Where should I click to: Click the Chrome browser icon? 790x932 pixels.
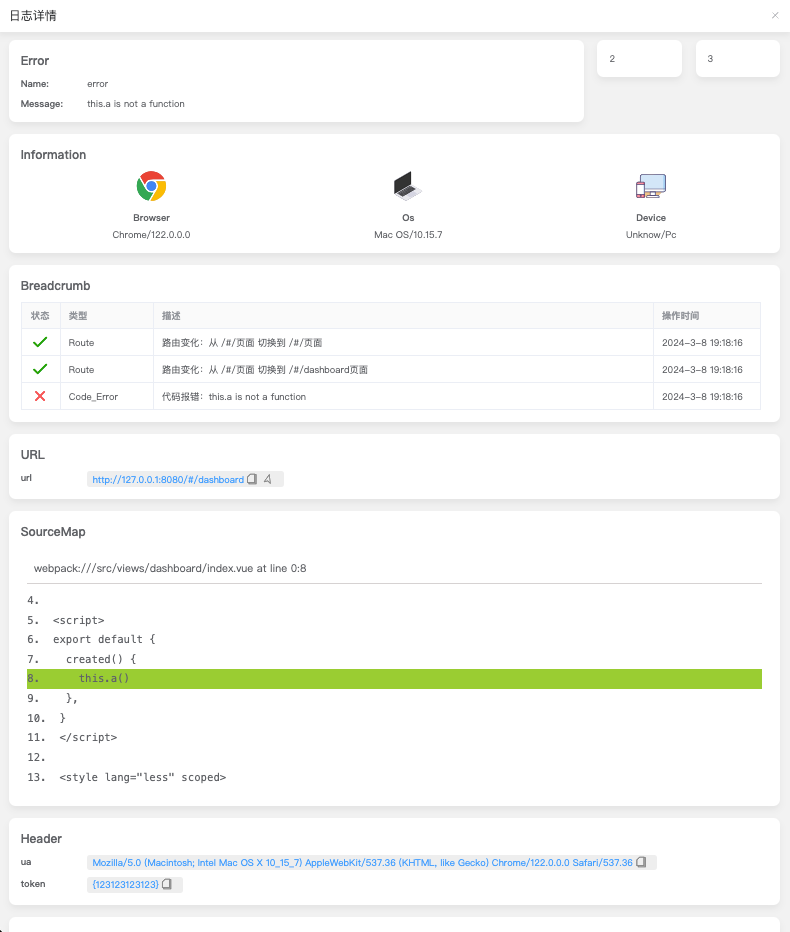coord(151,186)
